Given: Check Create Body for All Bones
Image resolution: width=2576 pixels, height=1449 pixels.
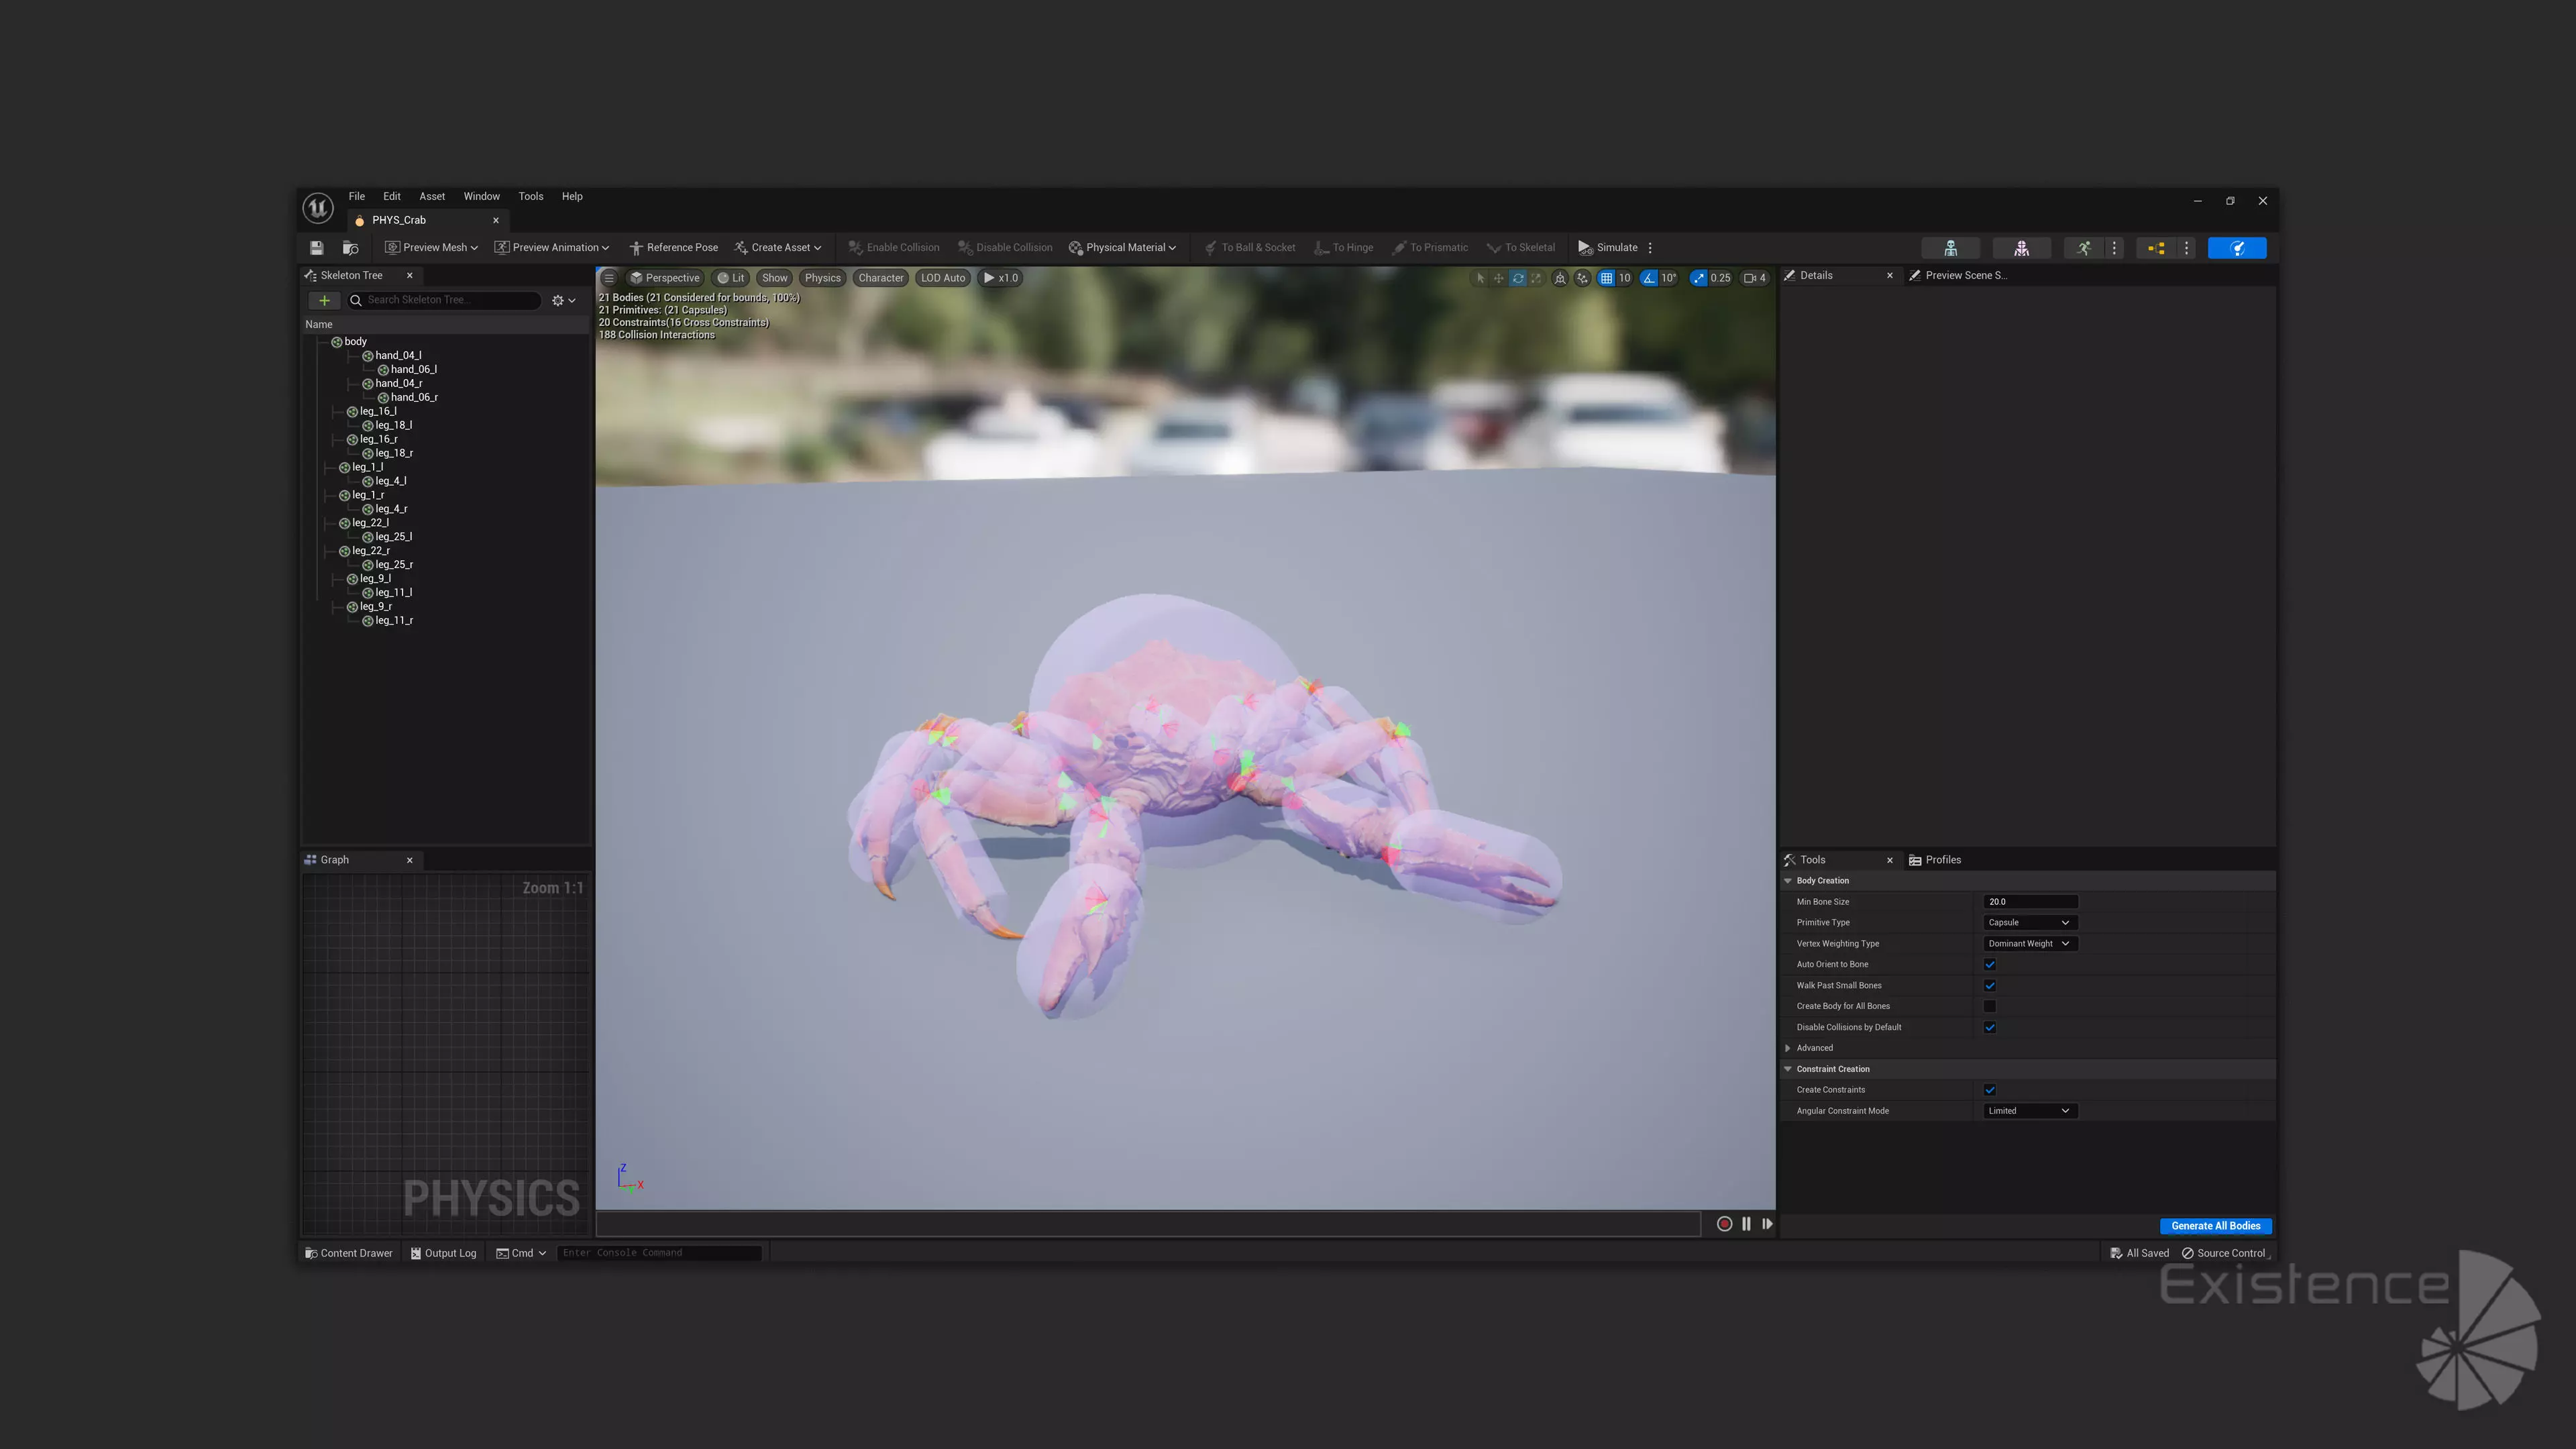Looking at the screenshot, I should [x=1990, y=1007].
